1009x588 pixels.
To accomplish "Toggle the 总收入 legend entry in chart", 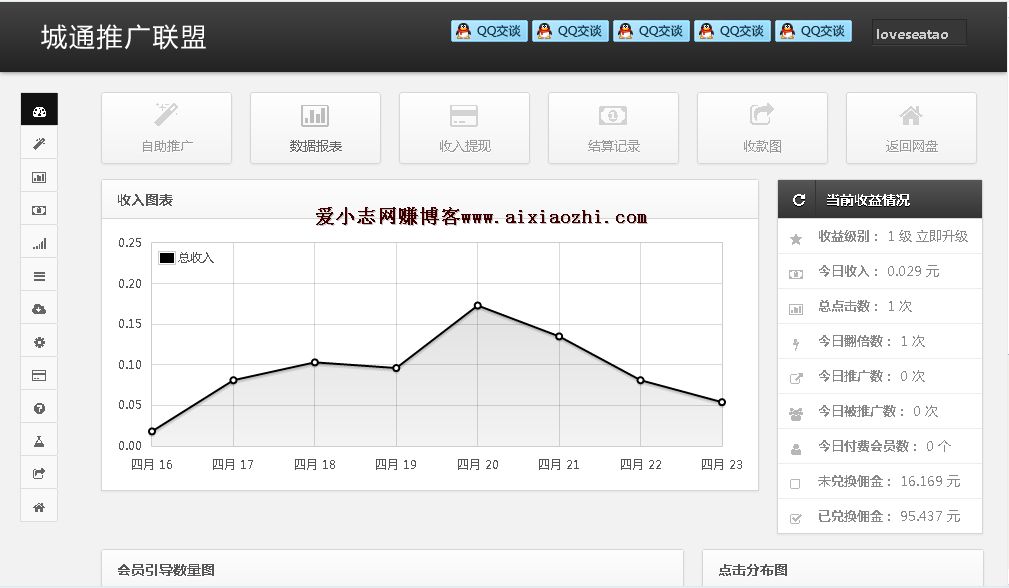I will click(186, 258).
